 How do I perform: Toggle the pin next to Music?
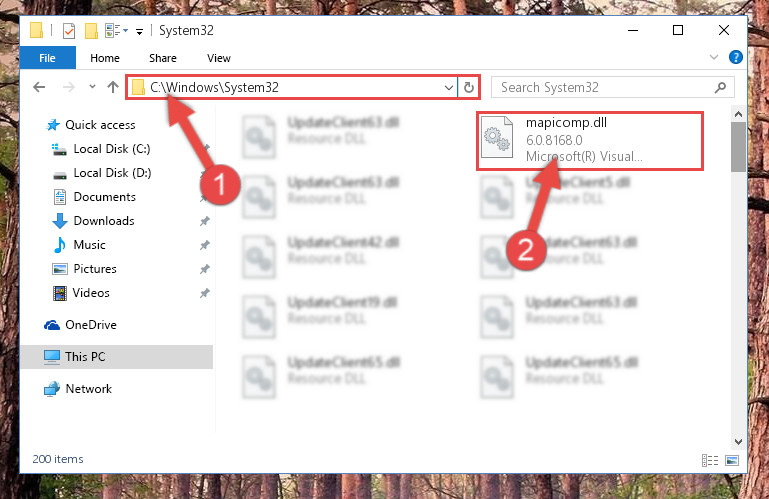tap(205, 245)
